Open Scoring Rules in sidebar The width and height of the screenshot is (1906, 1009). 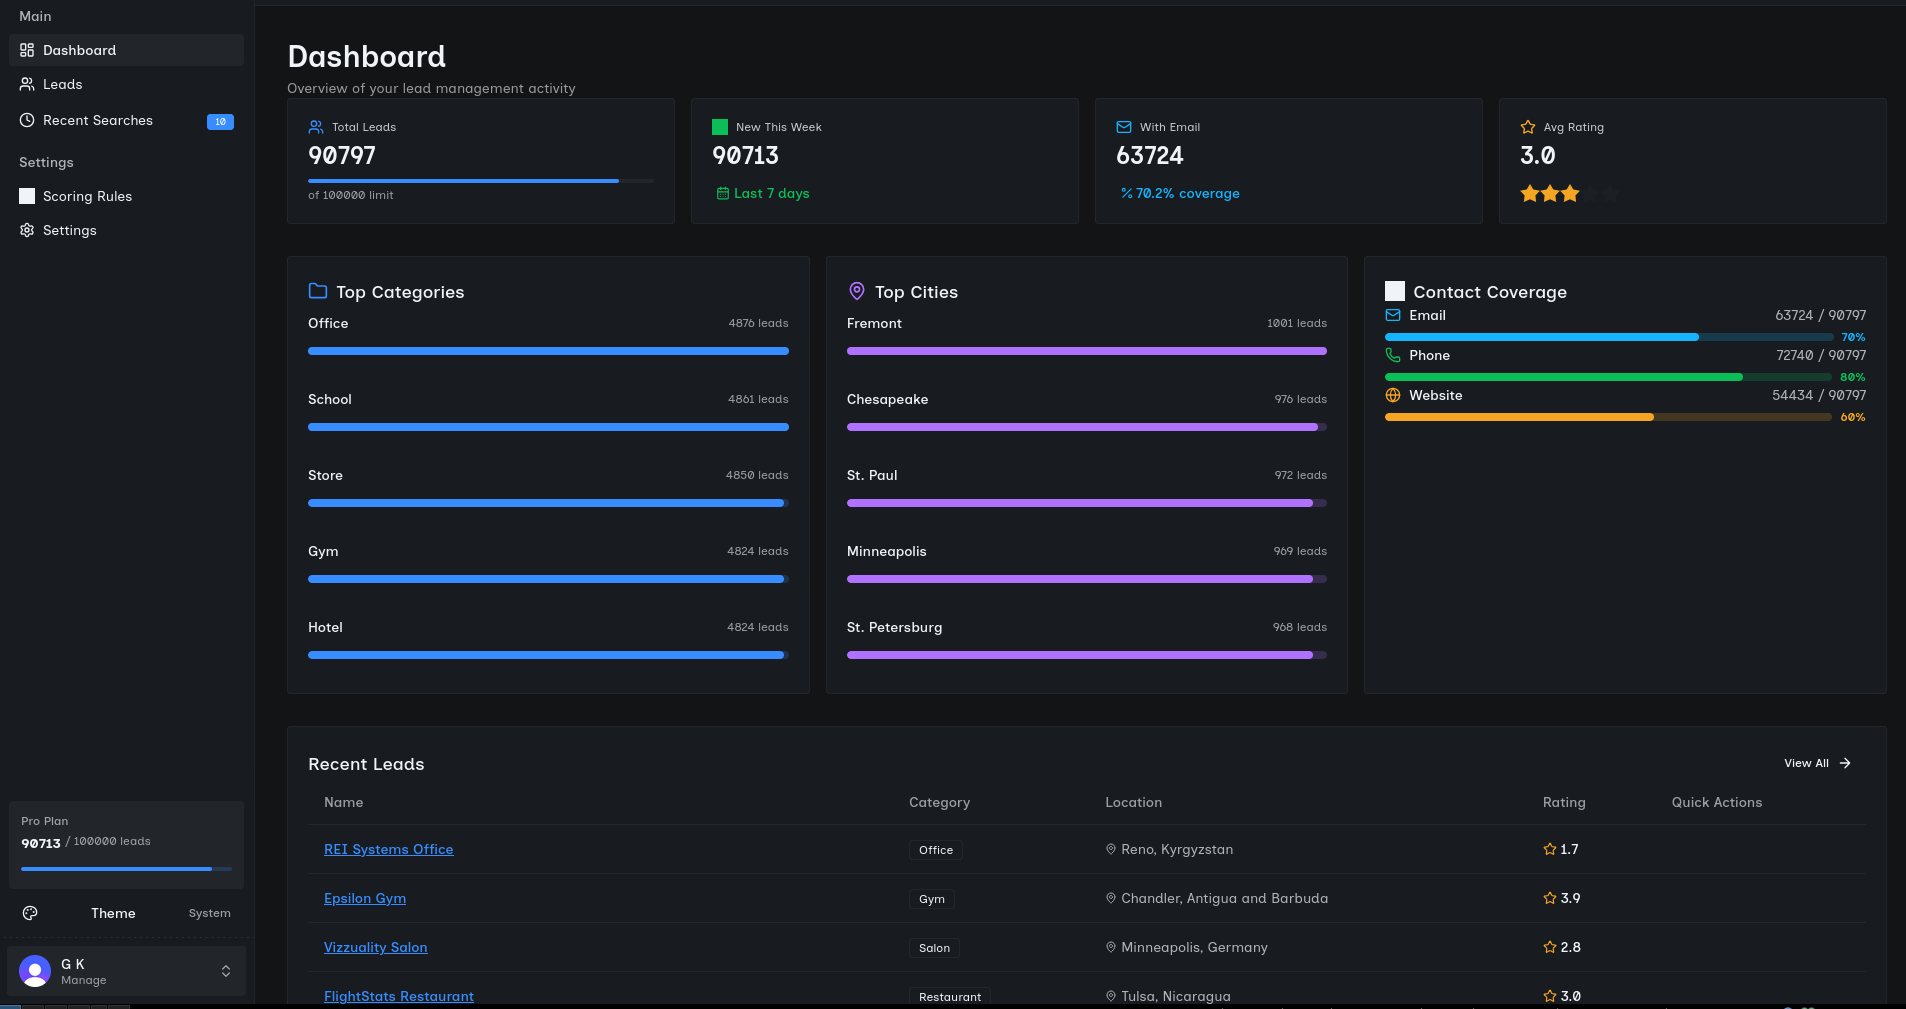pos(126,196)
